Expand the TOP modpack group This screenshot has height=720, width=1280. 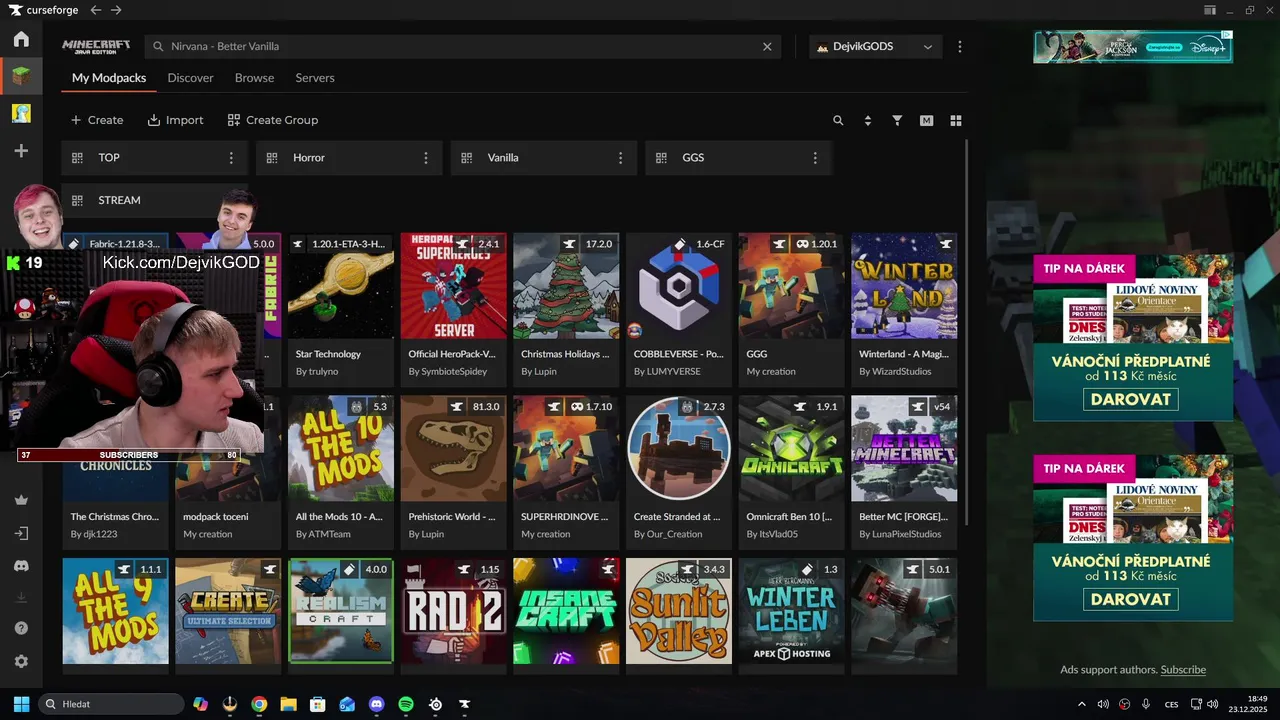(x=154, y=158)
